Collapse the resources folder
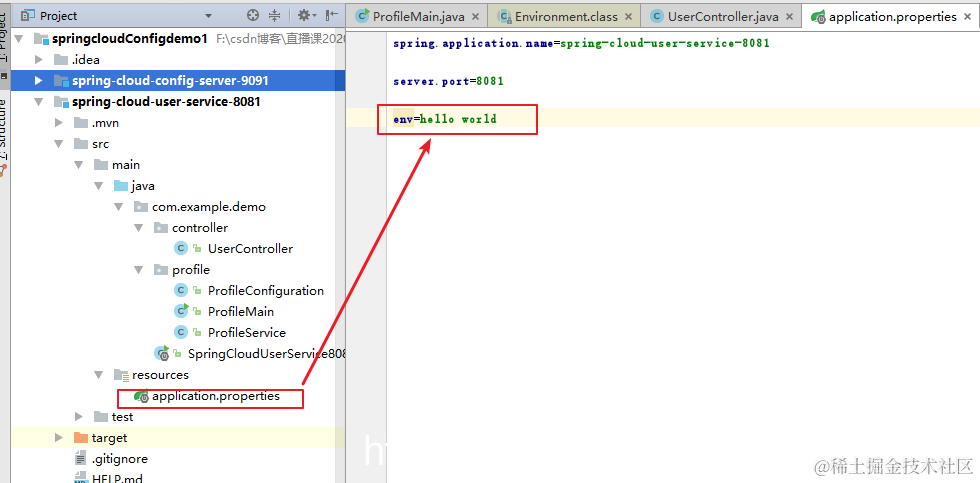This screenshot has height=483, width=980. pos(99,375)
